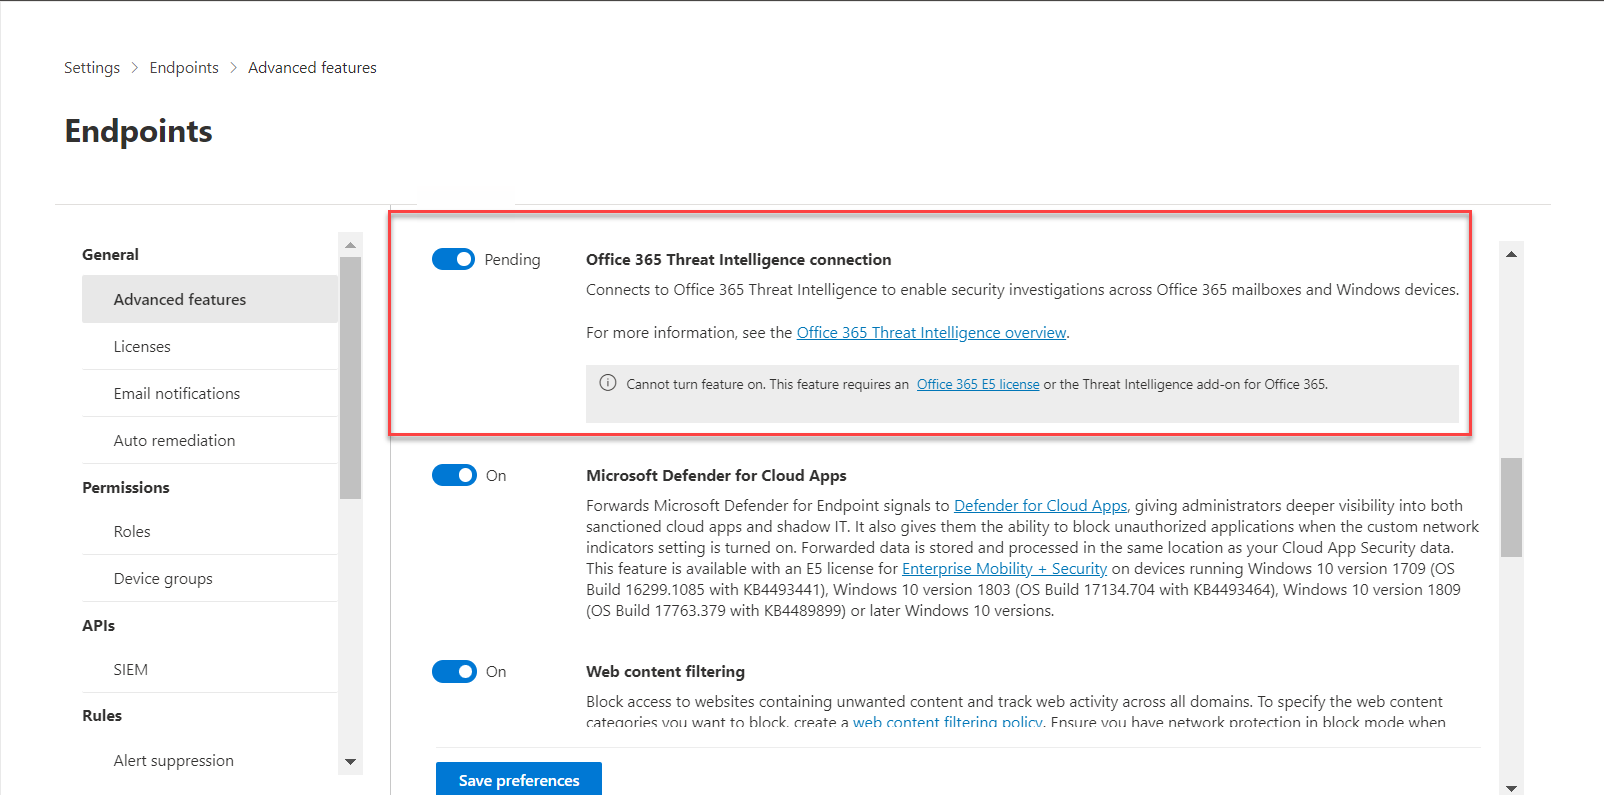The image size is (1604, 795).
Task: Open Roles under Permissions
Action: [210, 531]
